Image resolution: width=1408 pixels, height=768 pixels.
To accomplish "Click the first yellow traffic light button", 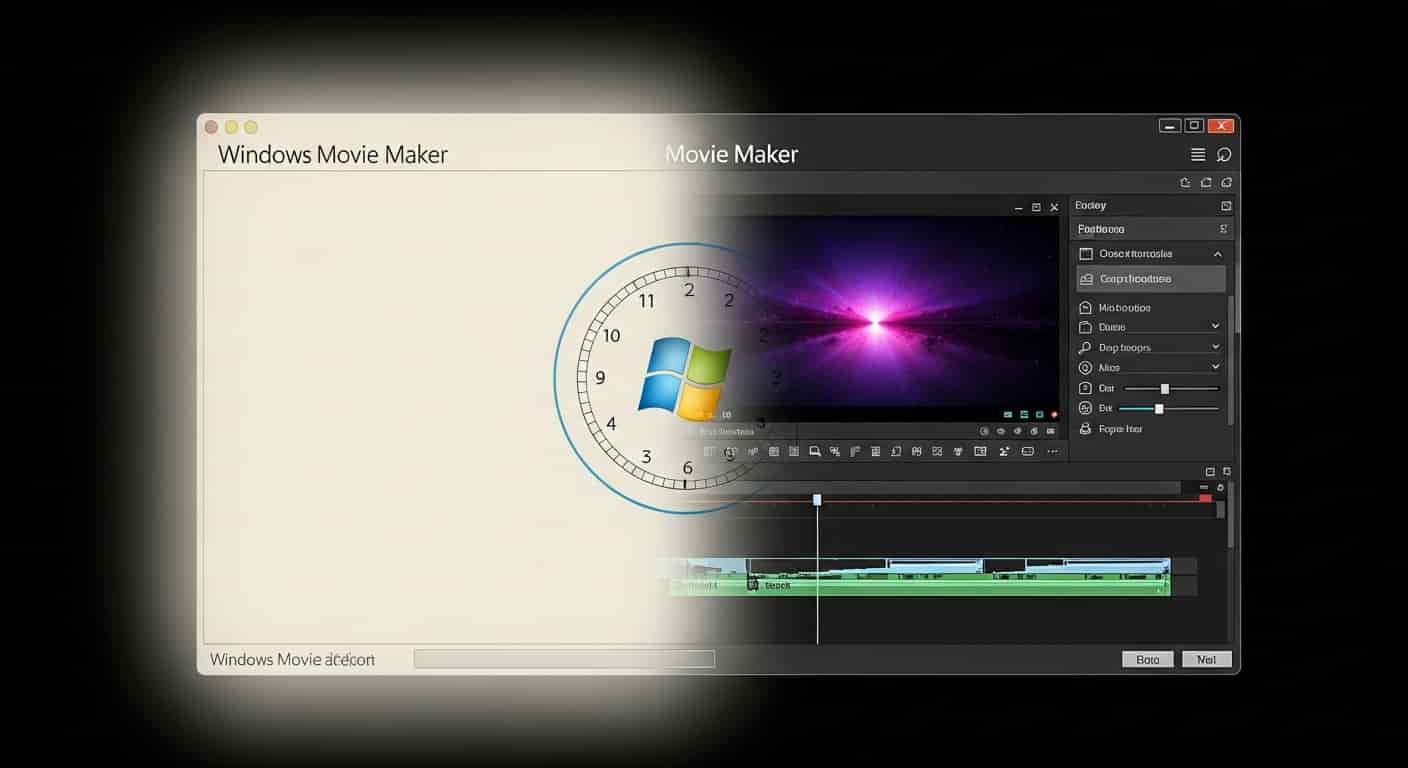I will click(x=231, y=127).
